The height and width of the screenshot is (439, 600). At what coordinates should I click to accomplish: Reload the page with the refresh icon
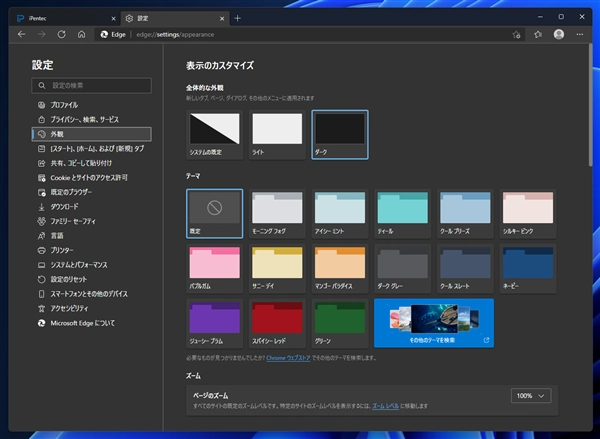click(x=61, y=34)
